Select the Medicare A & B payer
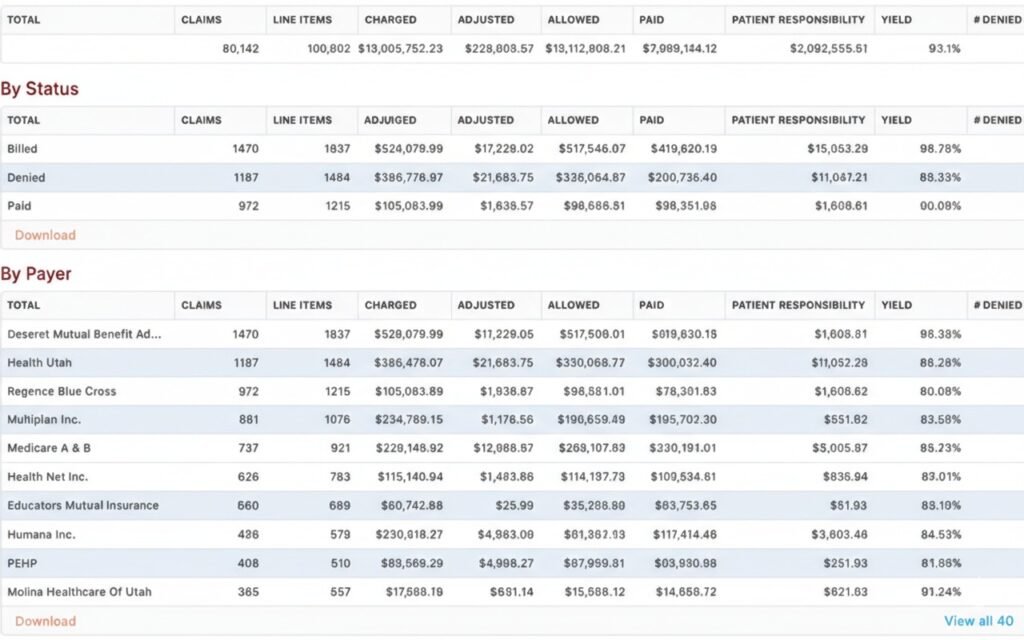 (x=49, y=449)
